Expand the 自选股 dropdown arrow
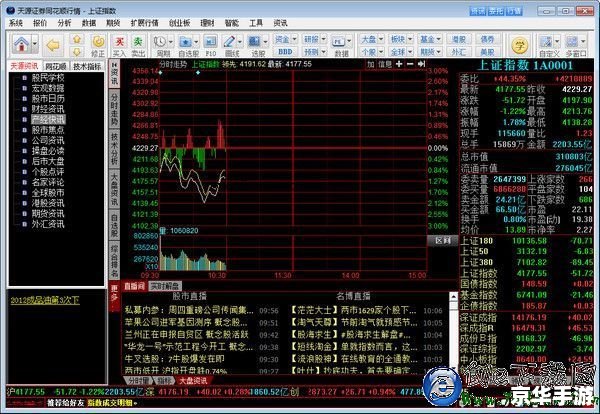This screenshot has width=600, height=414. [x=196, y=42]
